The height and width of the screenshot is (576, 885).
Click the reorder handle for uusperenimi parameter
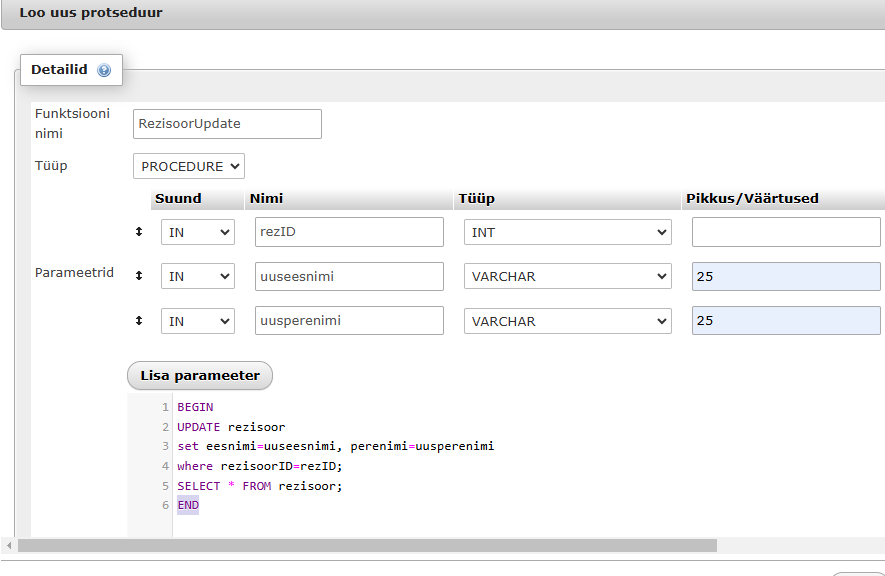[x=139, y=321]
